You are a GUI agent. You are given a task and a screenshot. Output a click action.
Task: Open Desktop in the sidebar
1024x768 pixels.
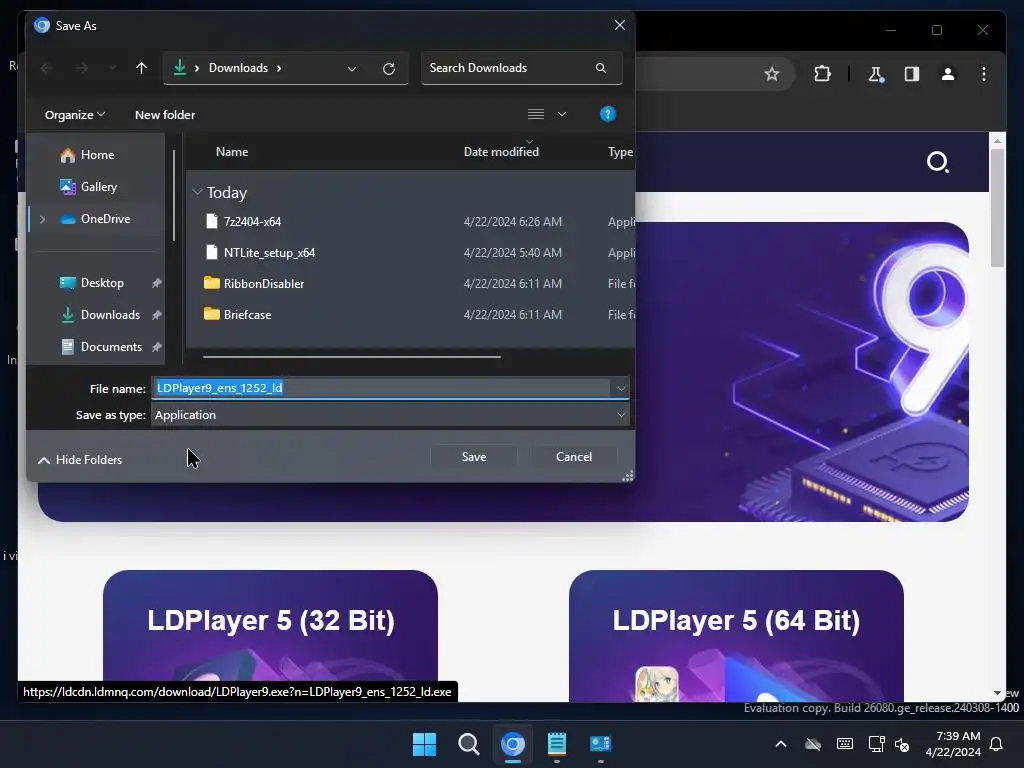102,283
